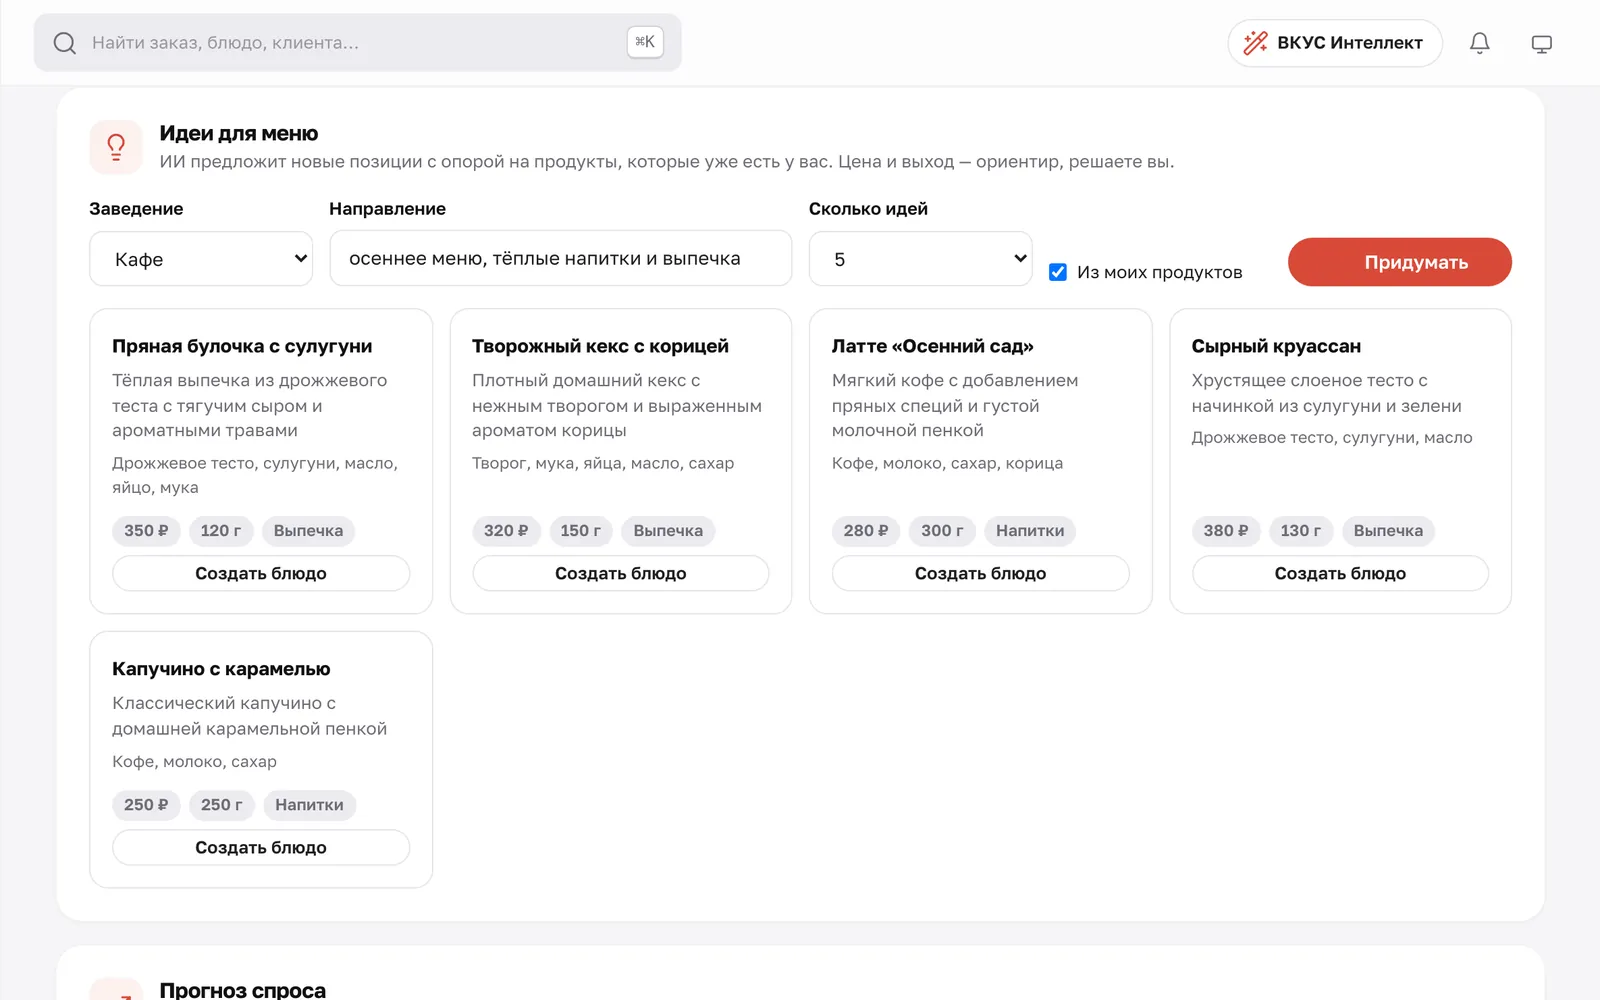Click the 250 ₽ price tag
Screen dimensions: 1600x1000
point(146,805)
